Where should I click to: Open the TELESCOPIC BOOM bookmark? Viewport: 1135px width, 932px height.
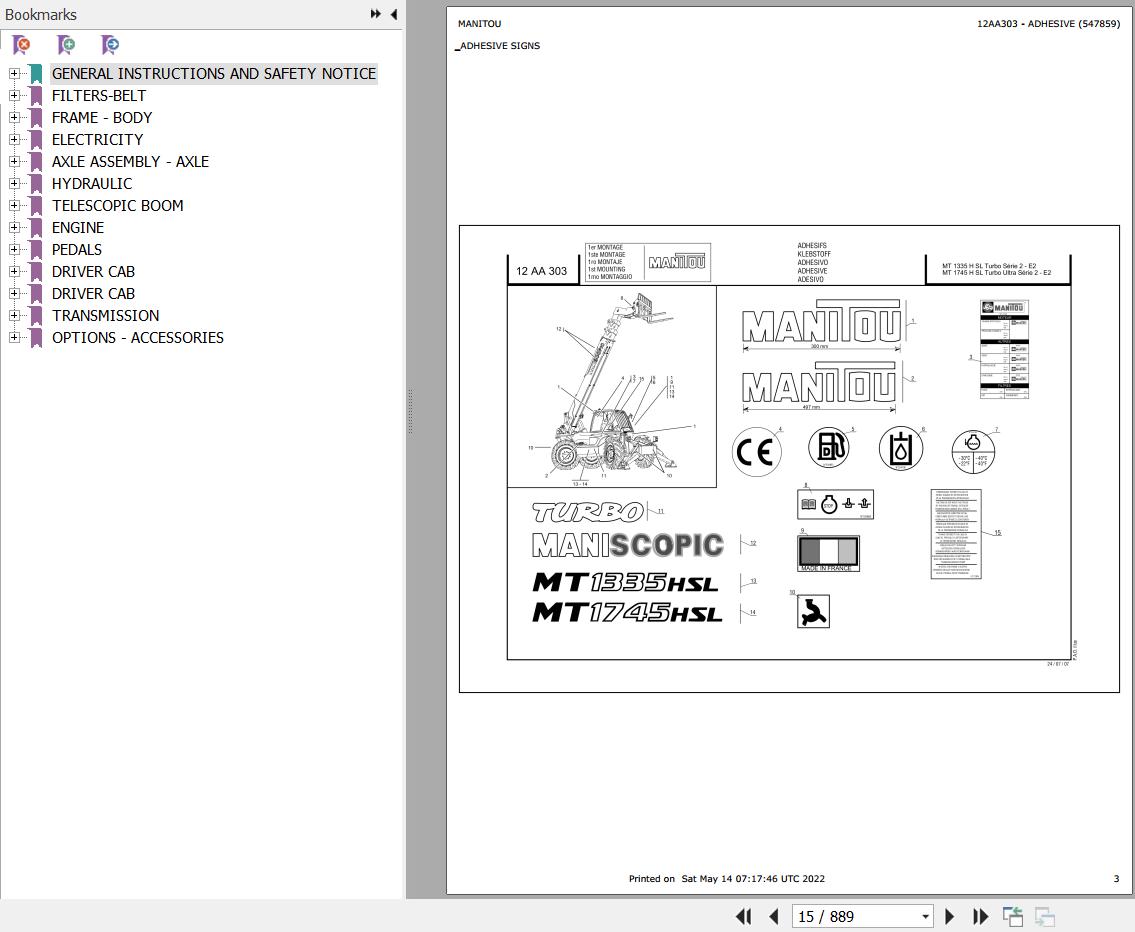117,206
